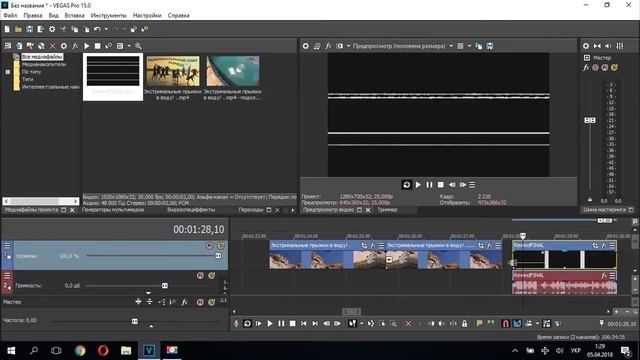Open Vegas Pro in Windows taskbar
The width and height of the screenshot is (640, 360).
tap(149, 350)
